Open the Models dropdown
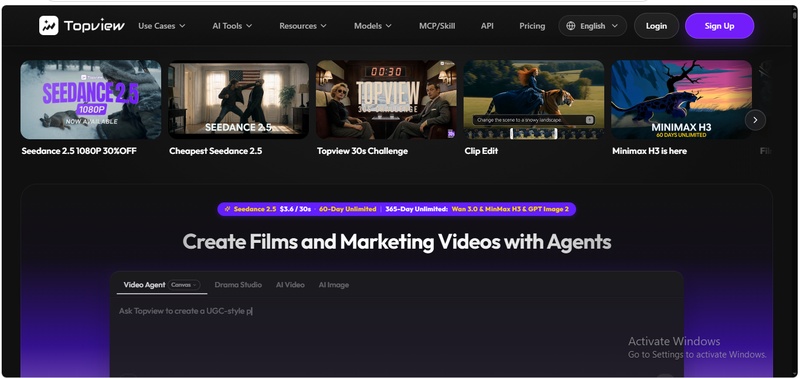This screenshot has width=800, height=378. pyautogui.click(x=372, y=26)
